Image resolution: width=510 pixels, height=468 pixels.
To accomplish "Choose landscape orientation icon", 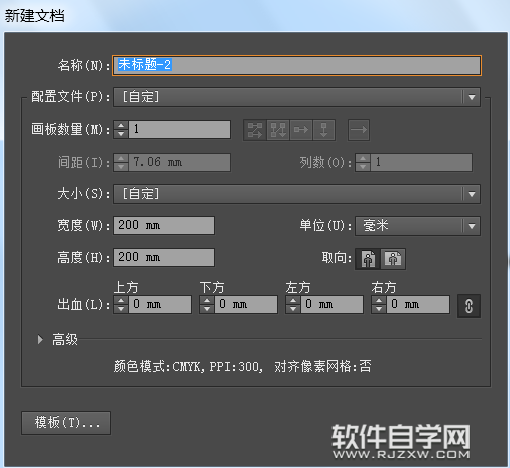I will coord(393,259).
